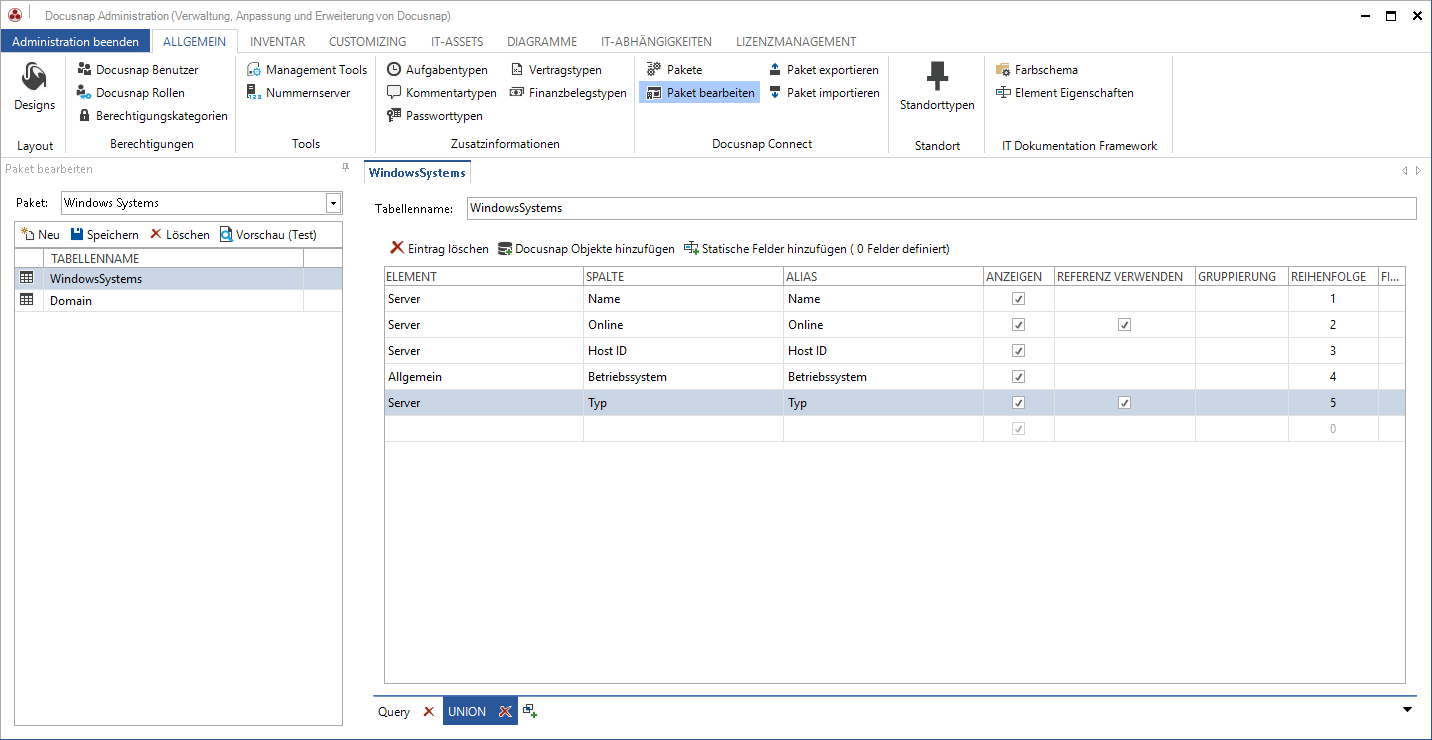1432x740 pixels.
Task: Open Vertragstypen
Action: coord(556,70)
